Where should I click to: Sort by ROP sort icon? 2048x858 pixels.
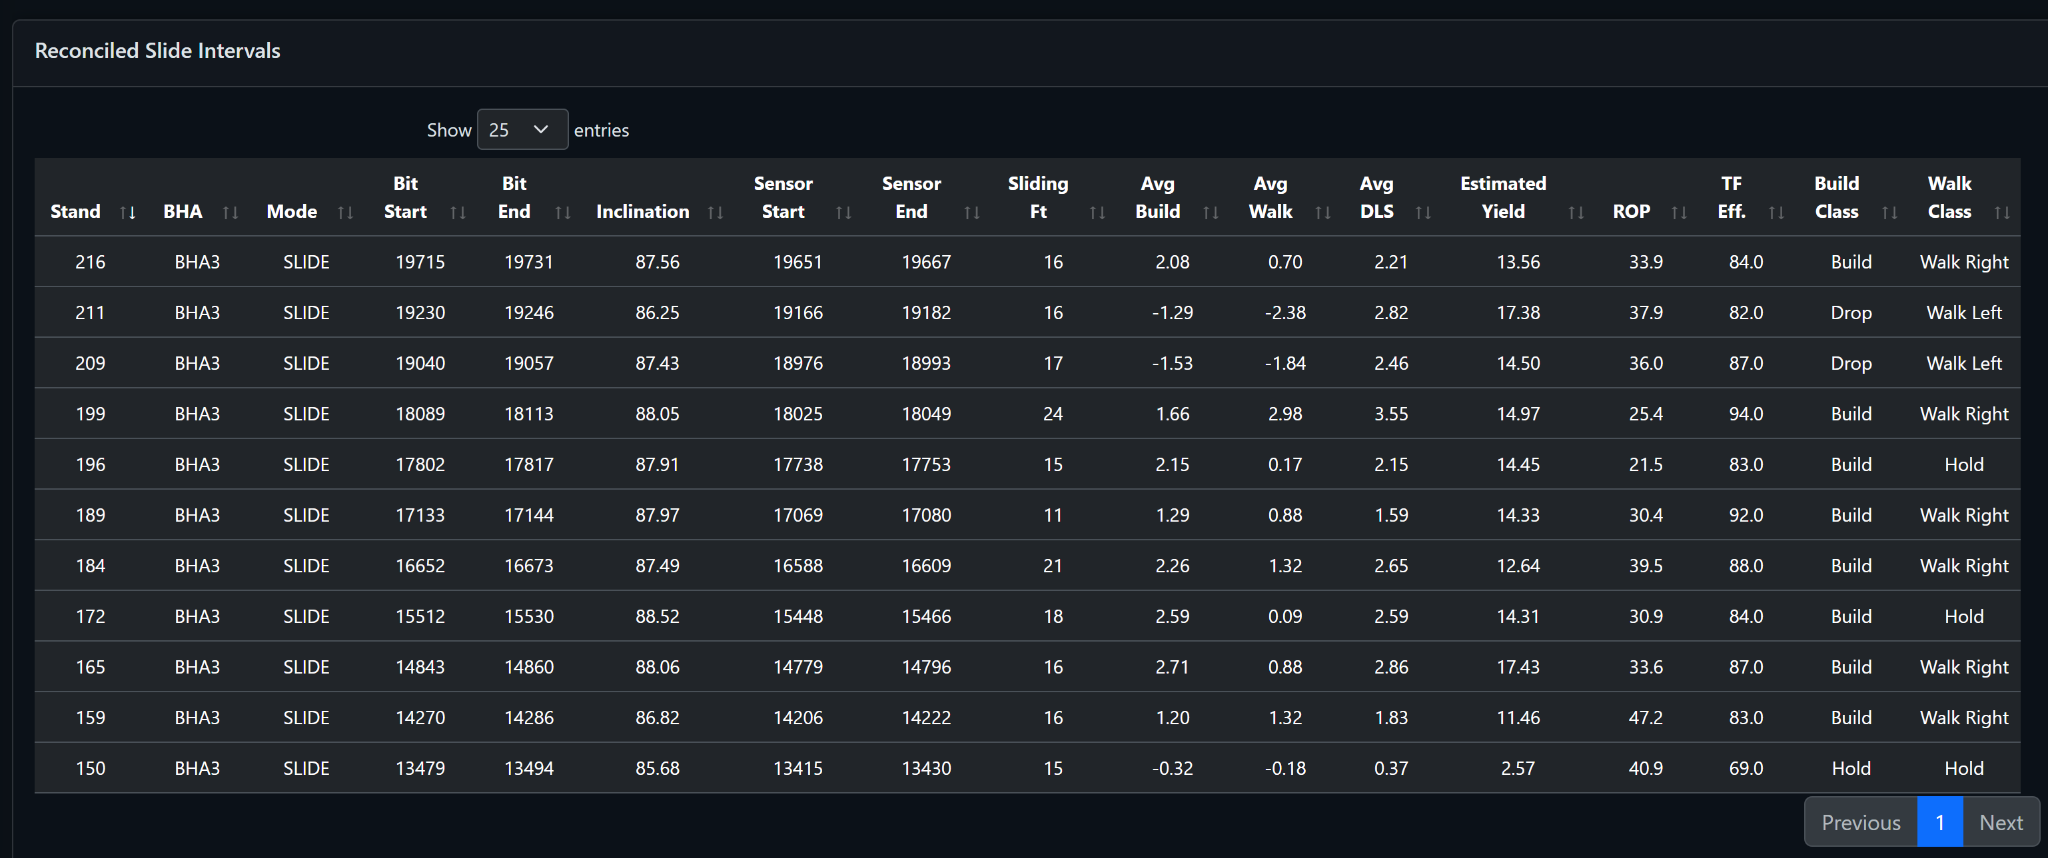point(1680,212)
